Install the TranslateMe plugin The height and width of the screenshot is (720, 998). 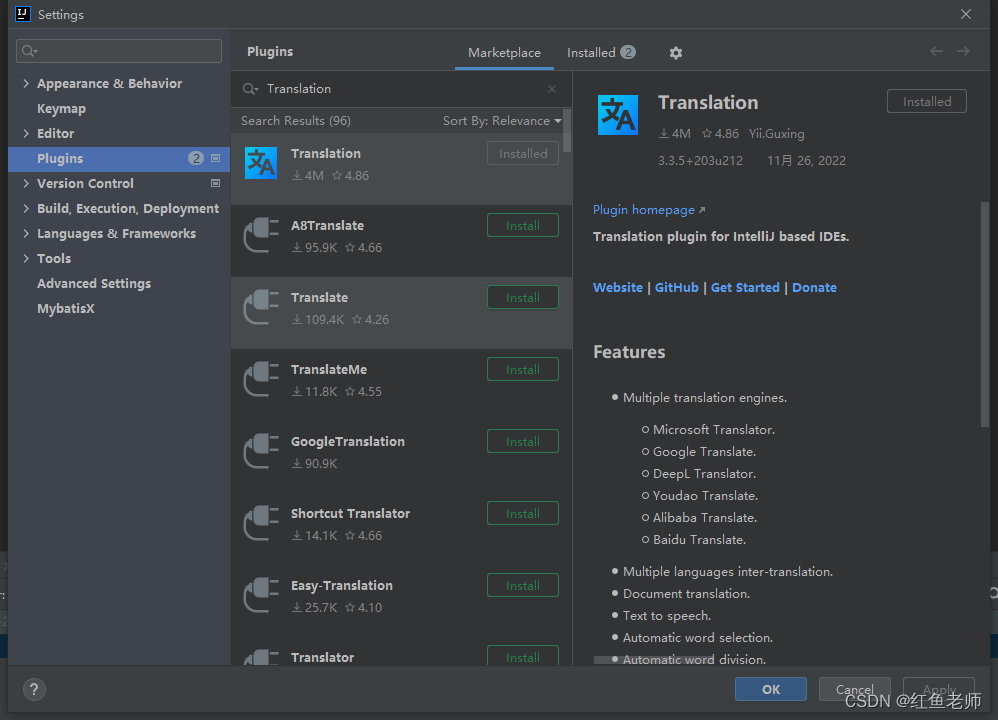pyautogui.click(x=523, y=369)
